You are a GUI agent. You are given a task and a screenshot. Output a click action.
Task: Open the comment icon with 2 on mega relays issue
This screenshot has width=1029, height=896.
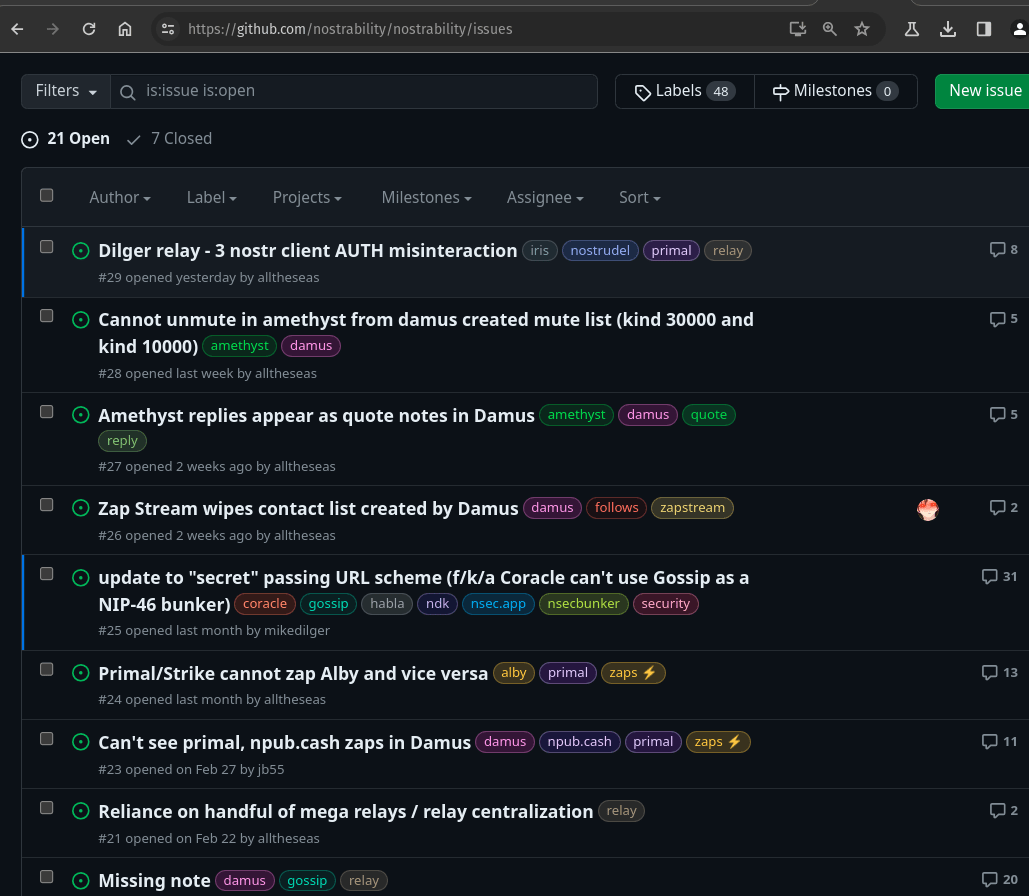click(1003, 811)
